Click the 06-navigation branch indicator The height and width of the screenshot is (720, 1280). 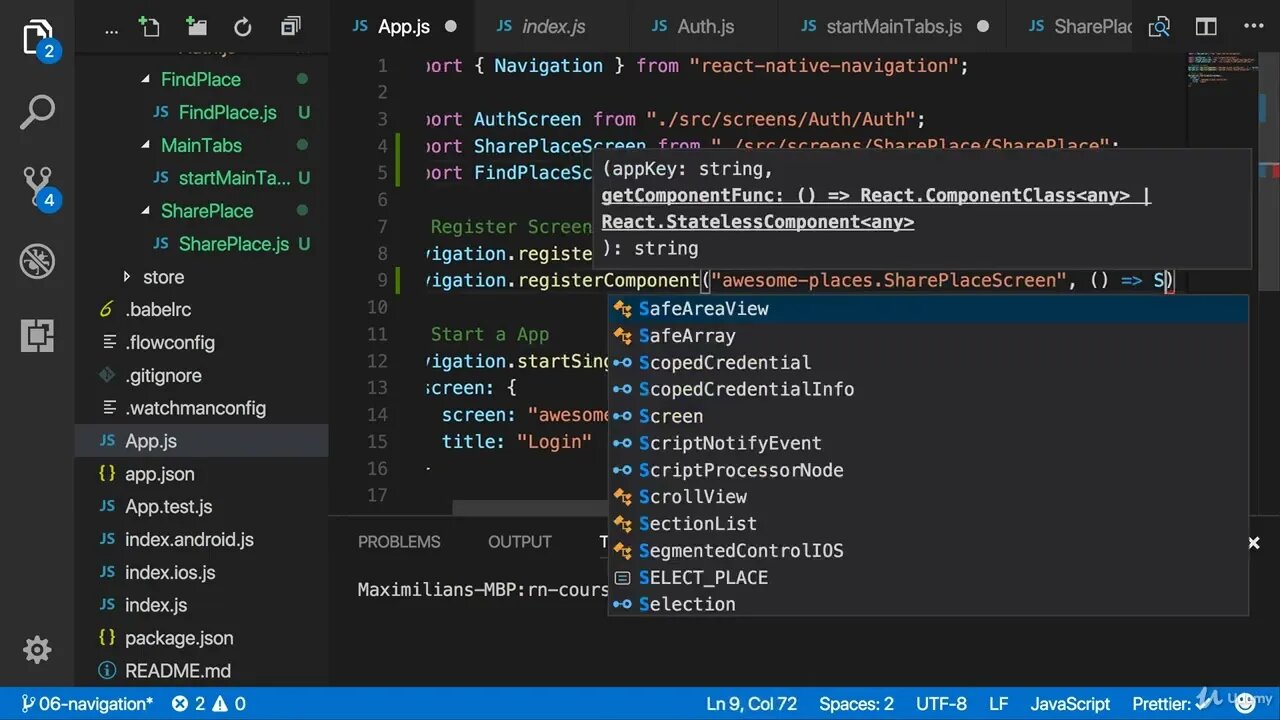pos(87,704)
